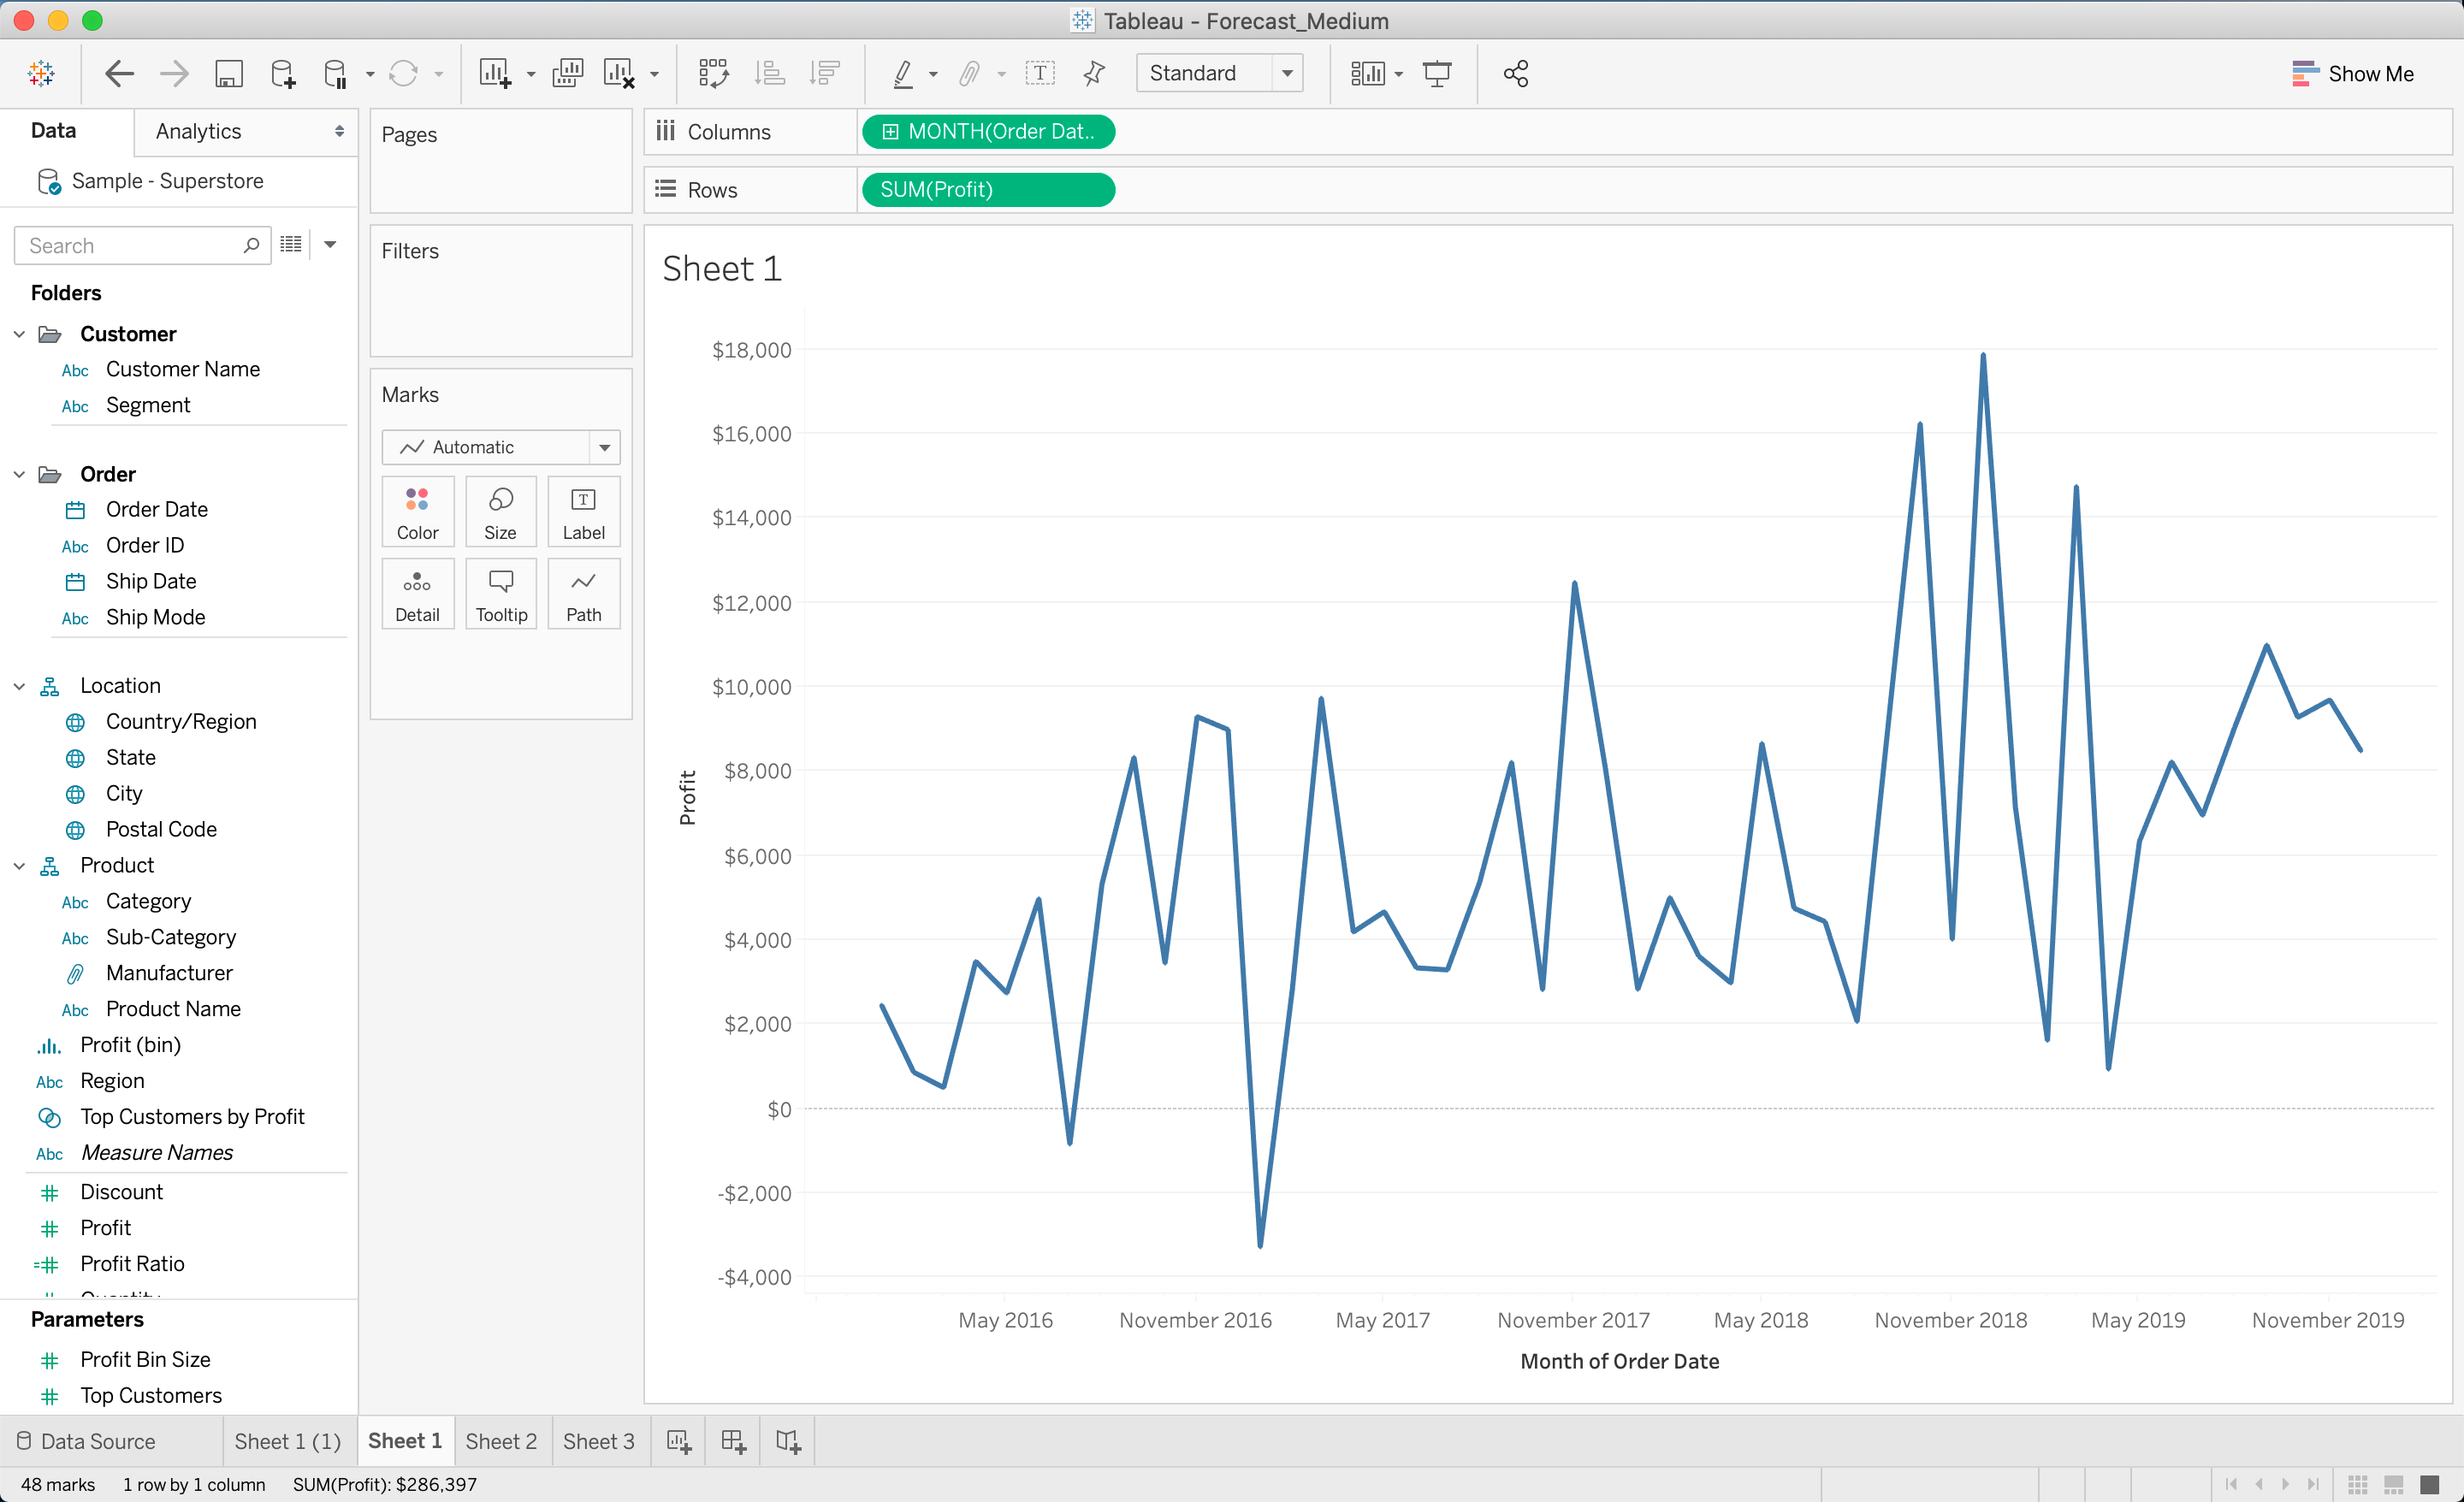Pause auto updates icon
2464x1502 pixels.
point(336,73)
